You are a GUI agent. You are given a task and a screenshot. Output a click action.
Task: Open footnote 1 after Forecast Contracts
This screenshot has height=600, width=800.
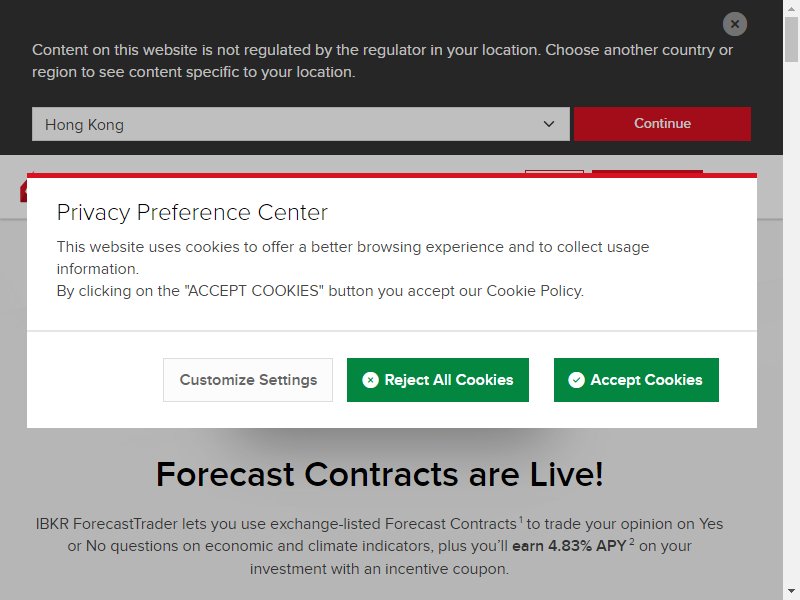pyautogui.click(x=521, y=519)
